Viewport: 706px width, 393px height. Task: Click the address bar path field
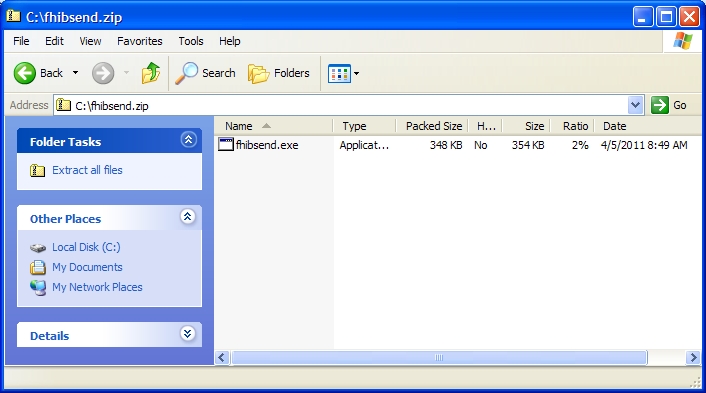click(349, 105)
